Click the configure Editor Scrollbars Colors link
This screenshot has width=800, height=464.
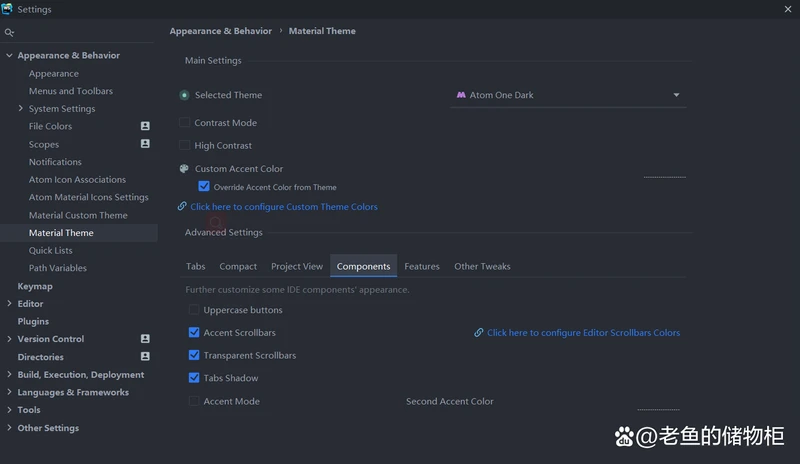pos(583,333)
